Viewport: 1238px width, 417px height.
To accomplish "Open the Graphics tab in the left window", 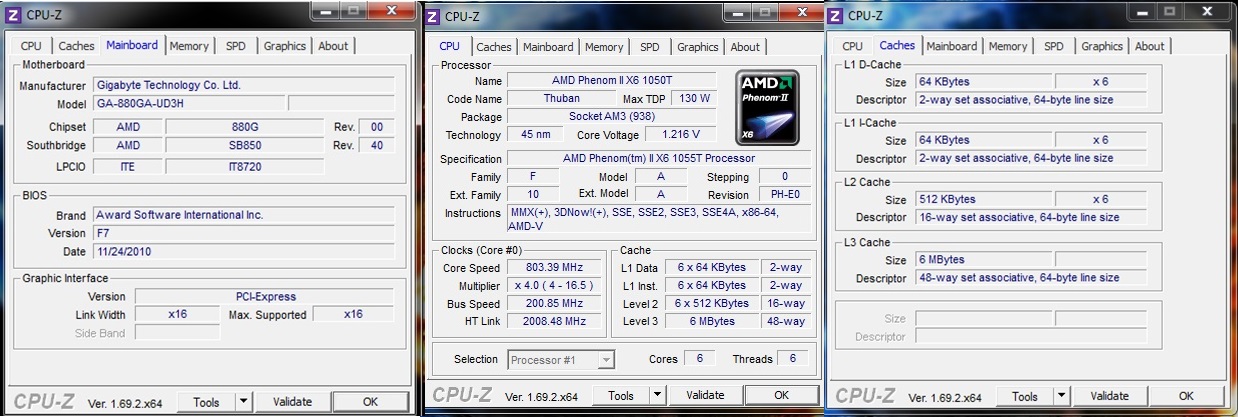I will (x=285, y=46).
